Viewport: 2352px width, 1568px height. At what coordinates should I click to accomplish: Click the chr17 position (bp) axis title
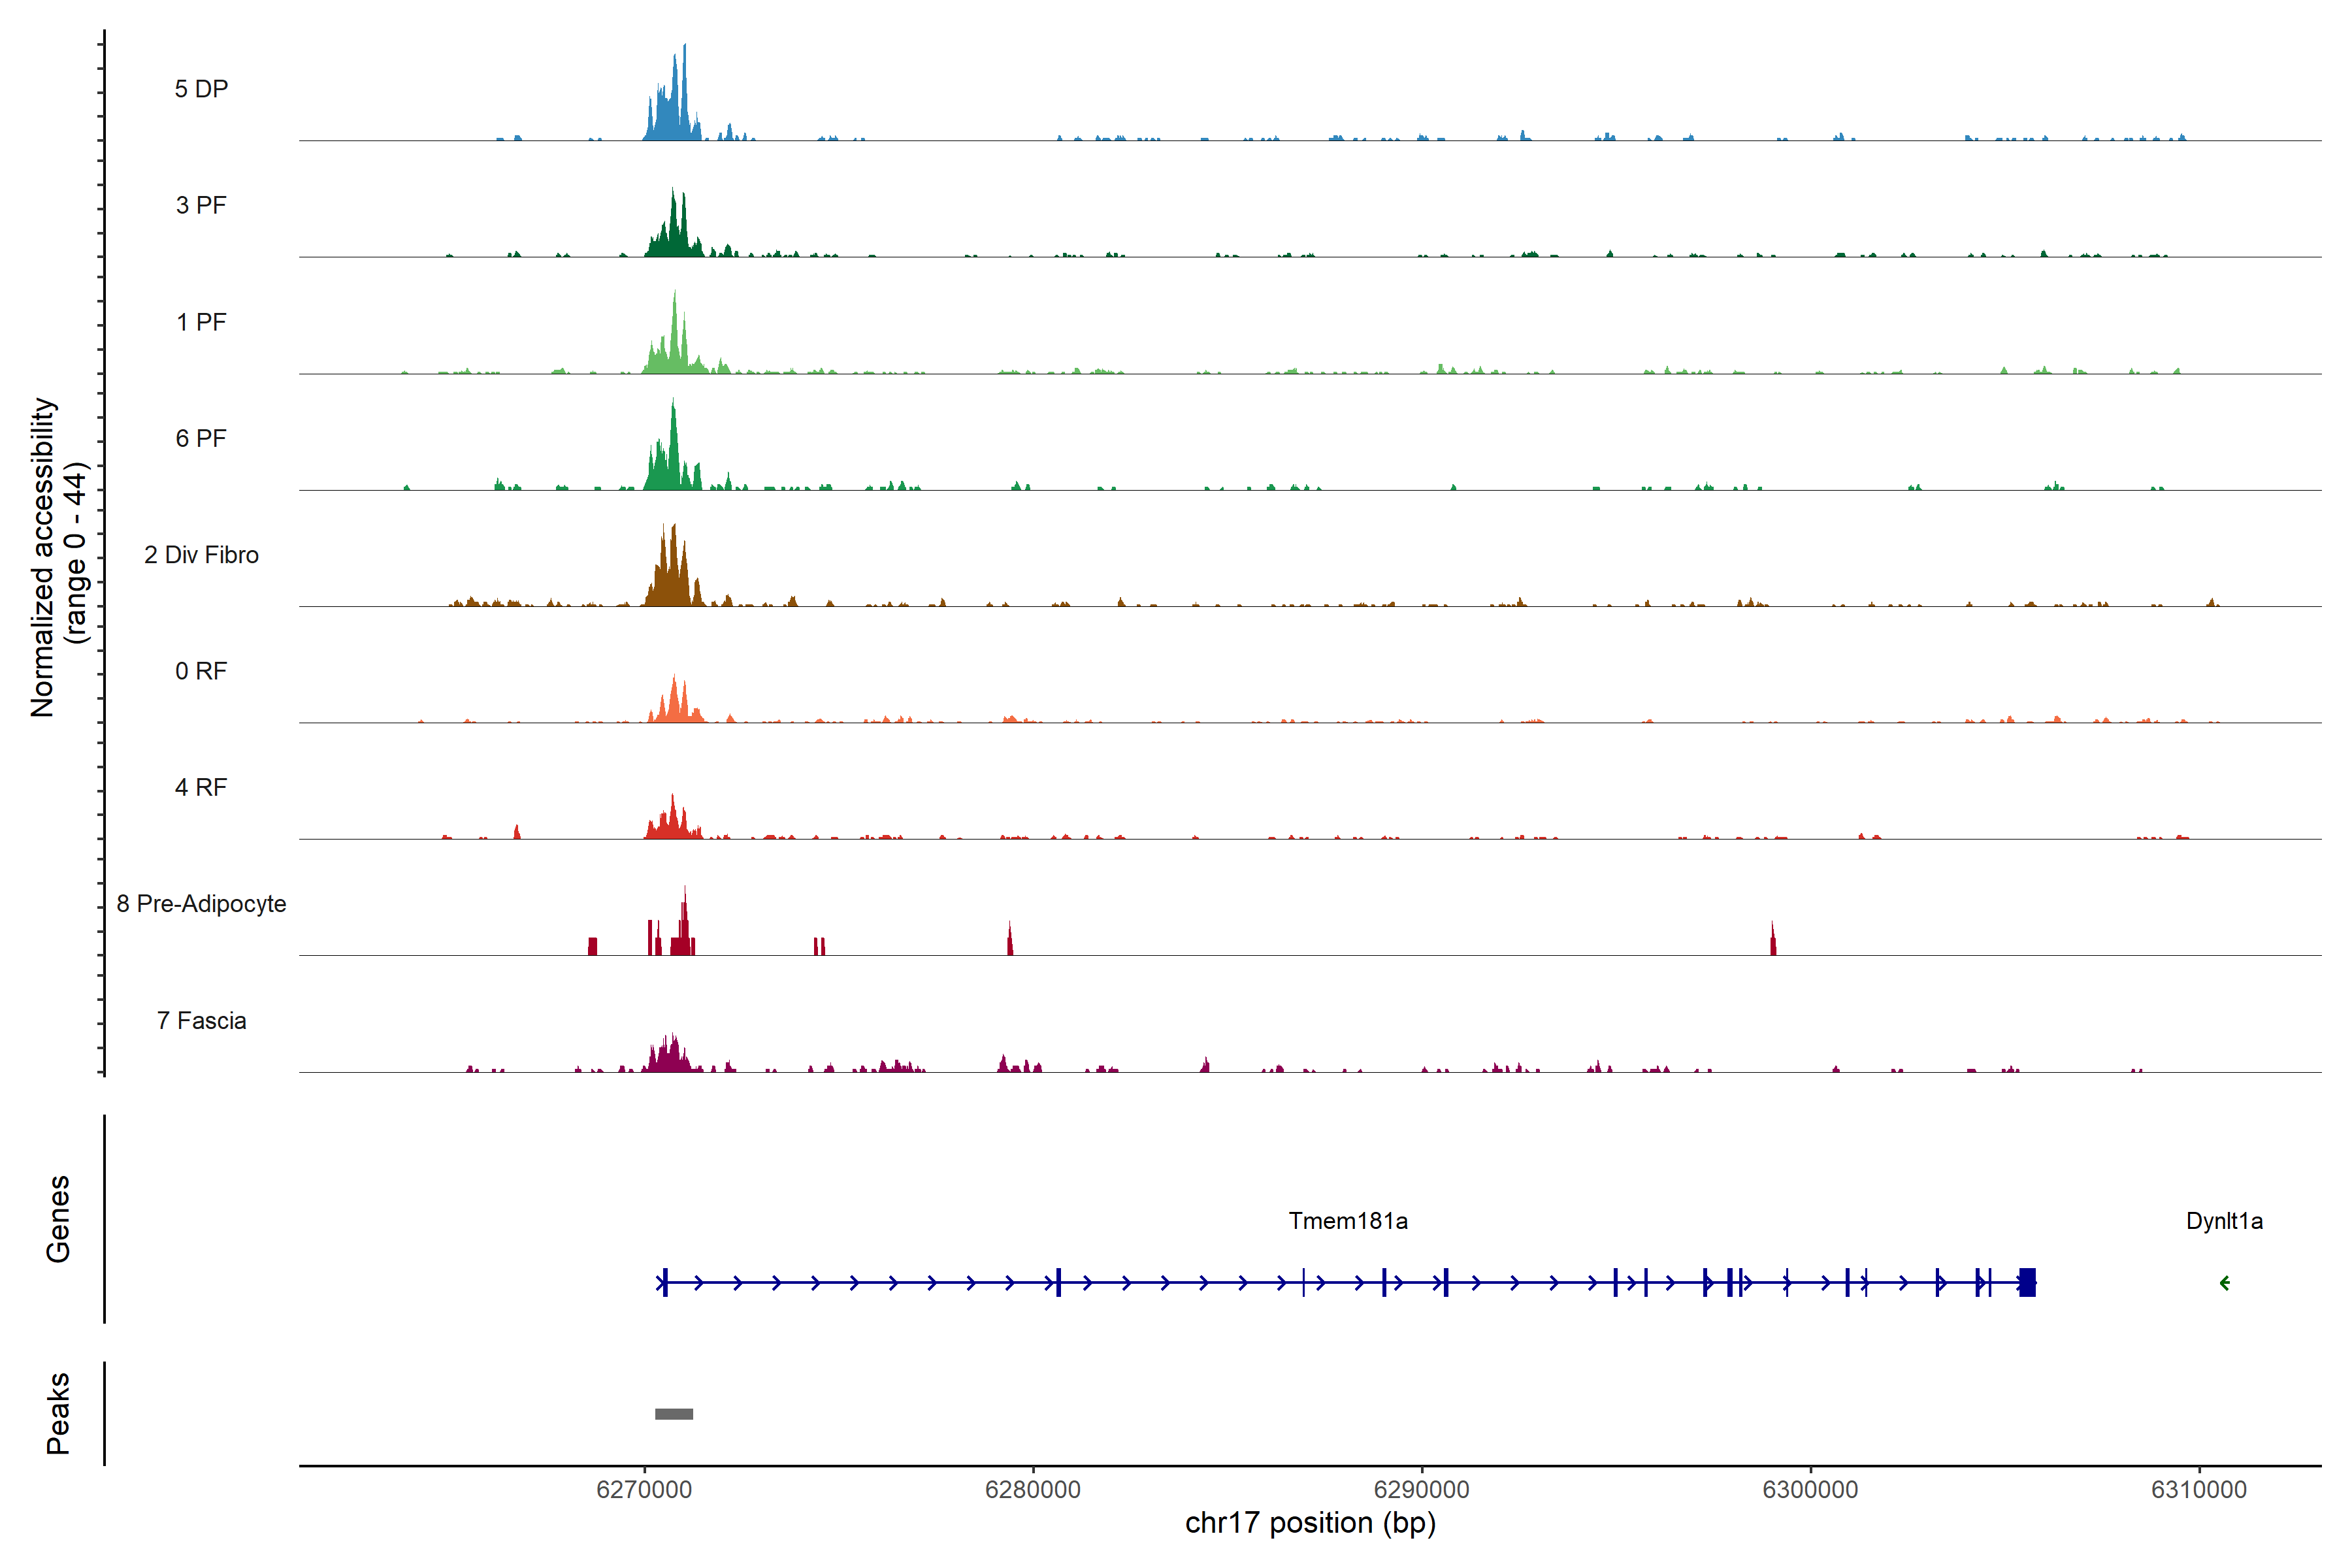1310,1523
